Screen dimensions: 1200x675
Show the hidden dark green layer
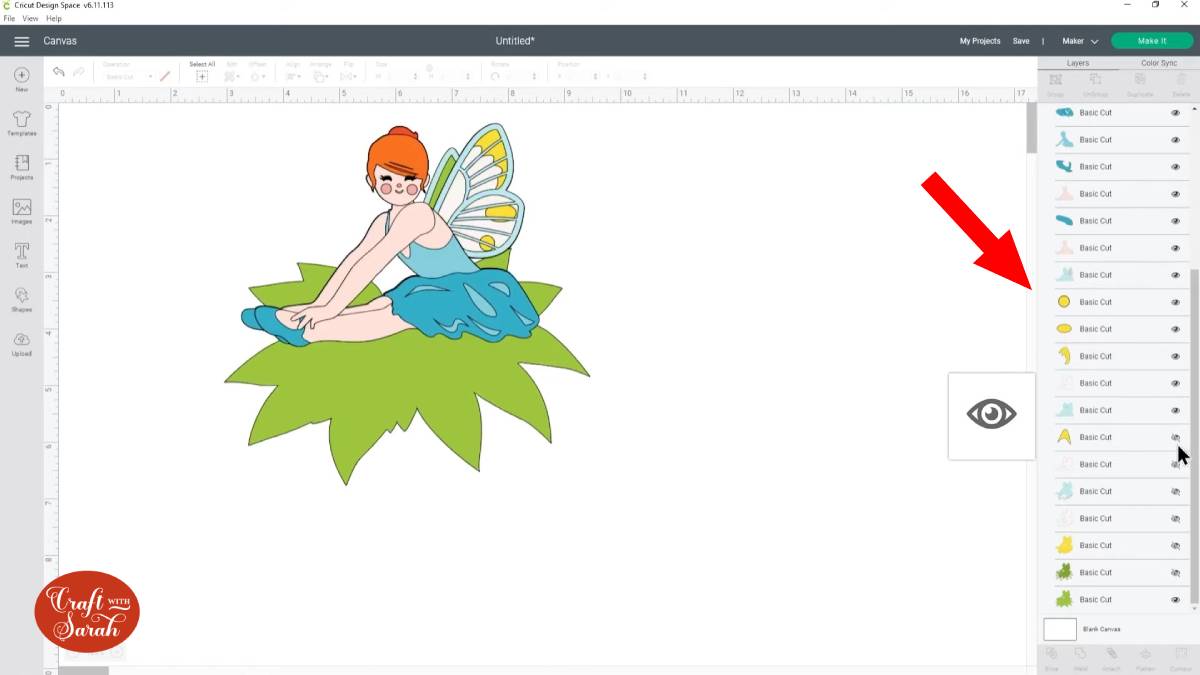point(1175,573)
